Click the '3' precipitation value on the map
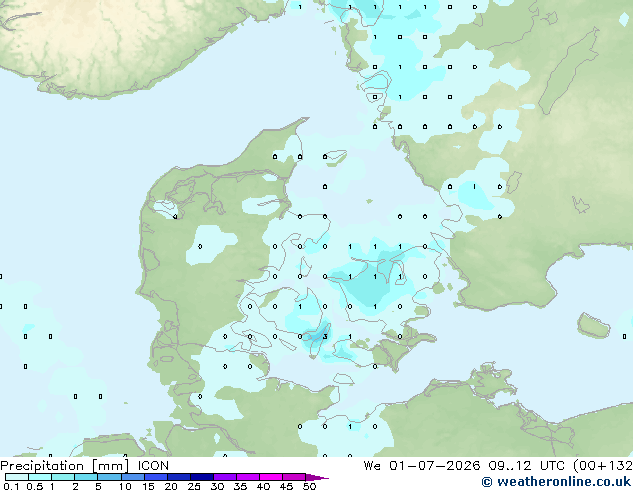634x490 pixels. tap(325, 336)
